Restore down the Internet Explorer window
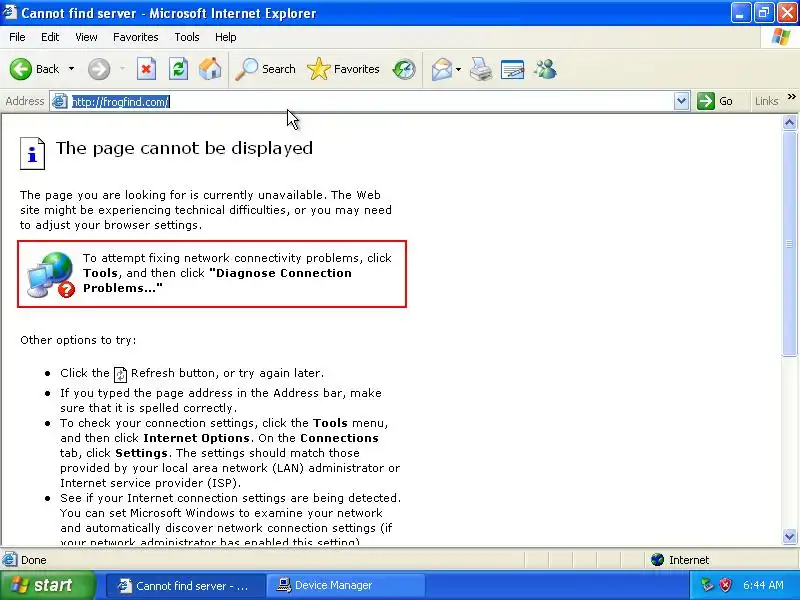Viewport: 800px width, 600px height. point(763,13)
